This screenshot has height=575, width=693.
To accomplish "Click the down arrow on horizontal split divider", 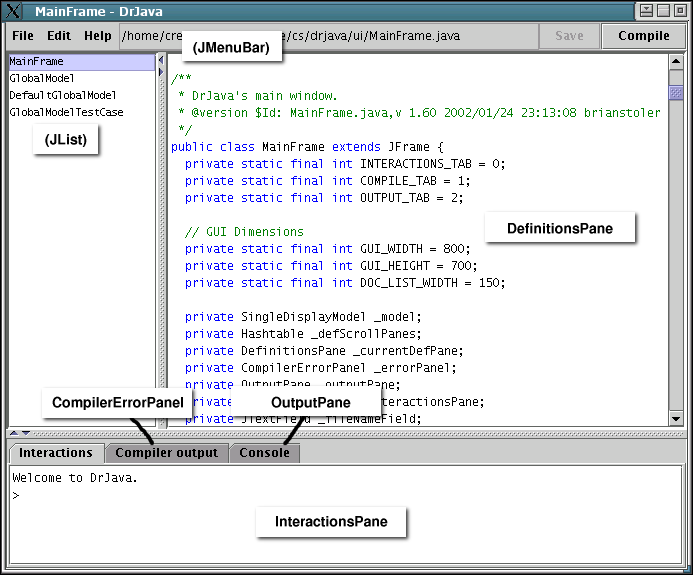I will tap(26, 433).
